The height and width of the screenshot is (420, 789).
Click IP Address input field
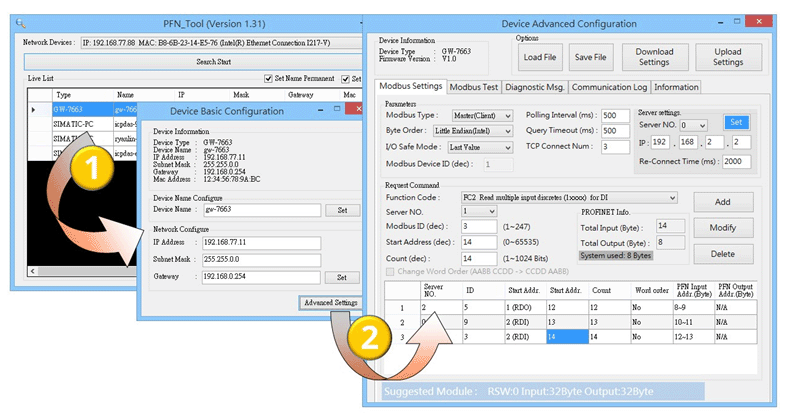(x=262, y=243)
